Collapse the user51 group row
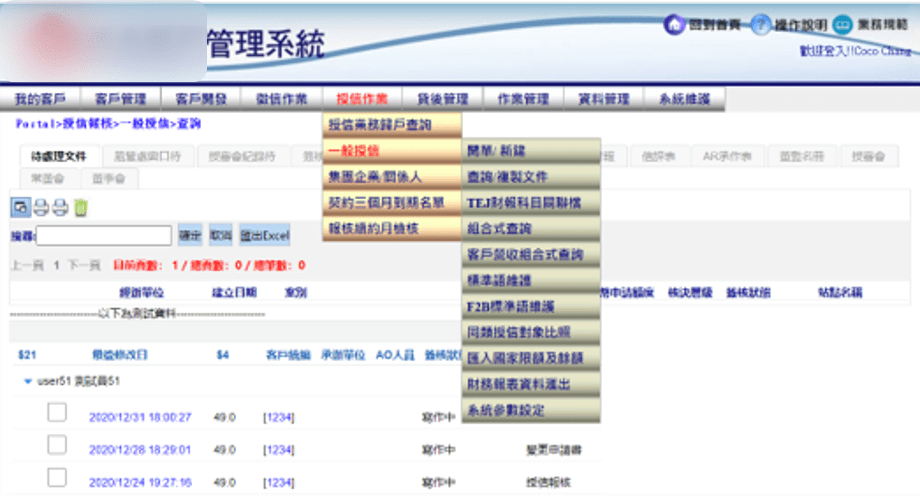Viewport: 920px width, 496px height. pyautogui.click(x=27, y=382)
